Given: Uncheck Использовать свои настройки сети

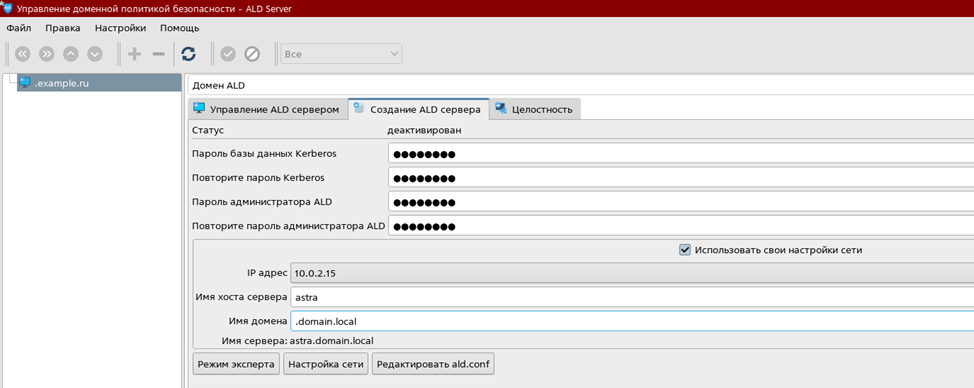Looking at the screenshot, I should coord(685,250).
